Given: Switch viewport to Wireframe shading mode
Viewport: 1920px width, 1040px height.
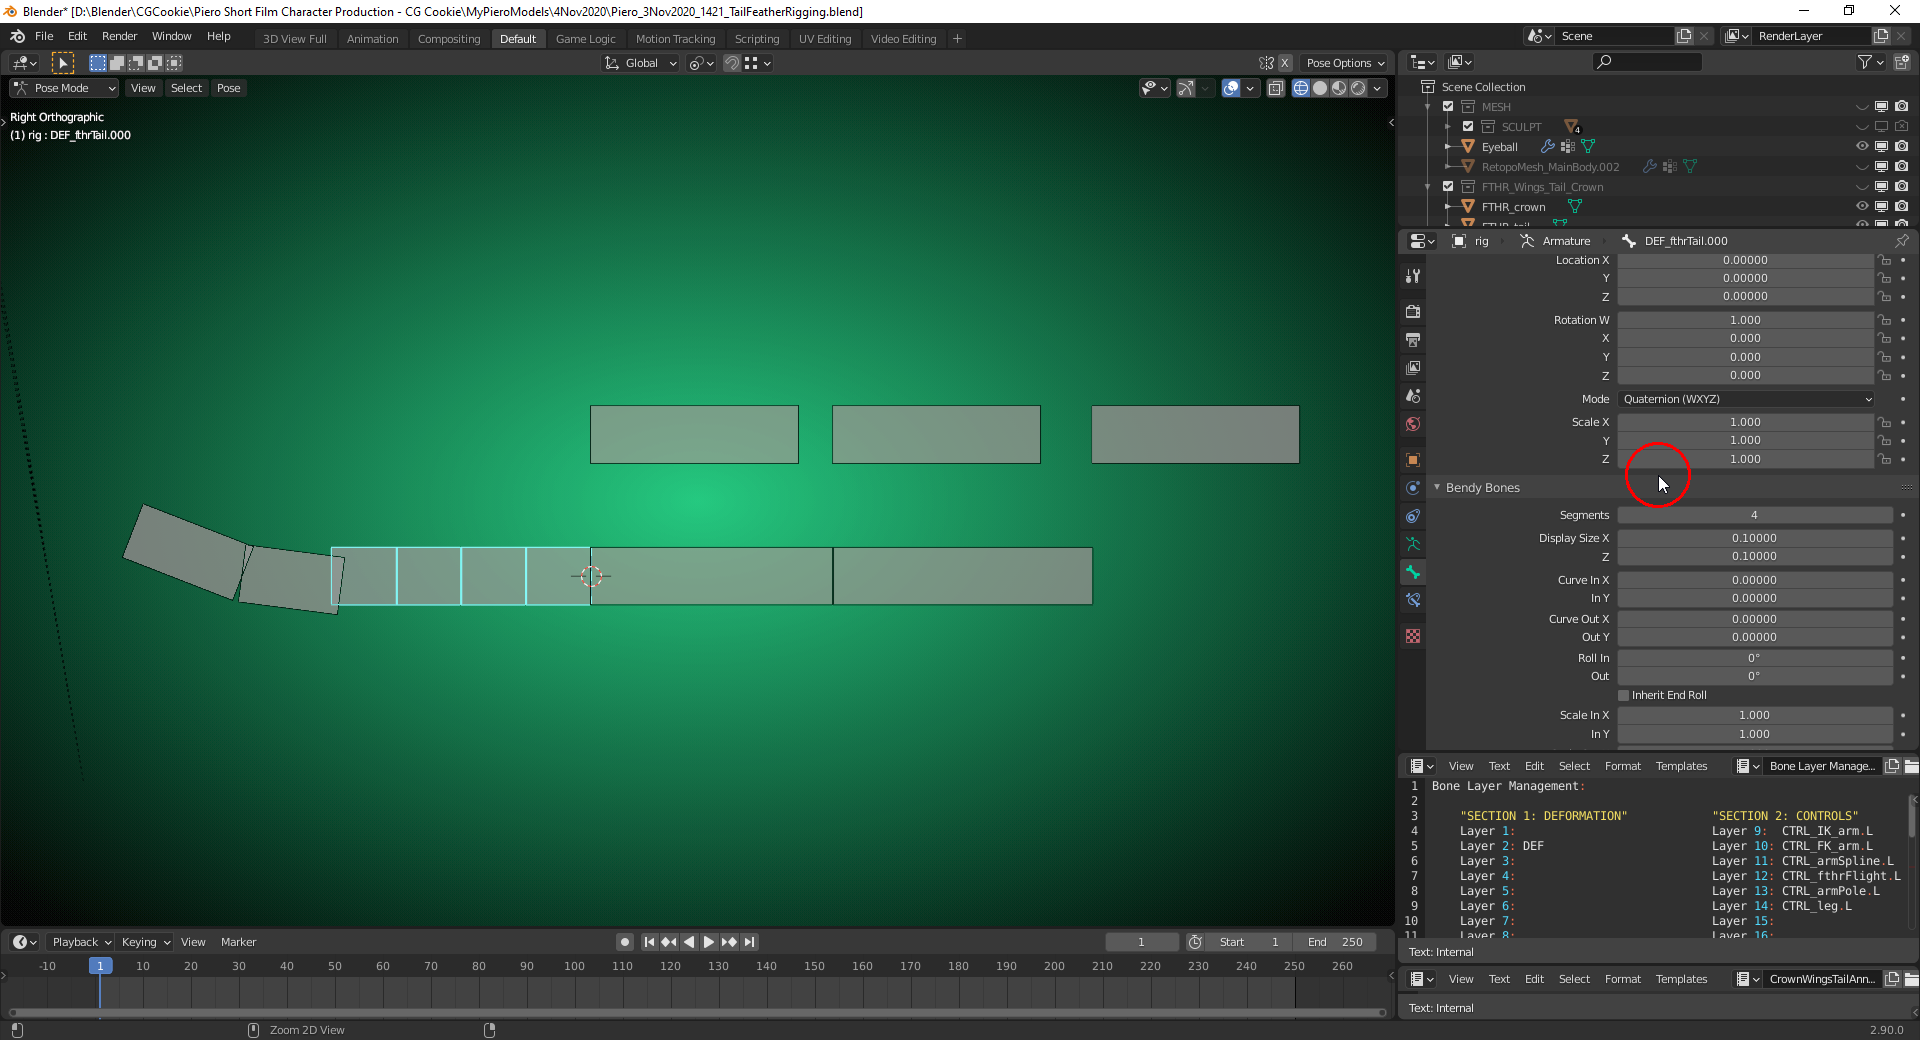Looking at the screenshot, I should coord(1301,88).
